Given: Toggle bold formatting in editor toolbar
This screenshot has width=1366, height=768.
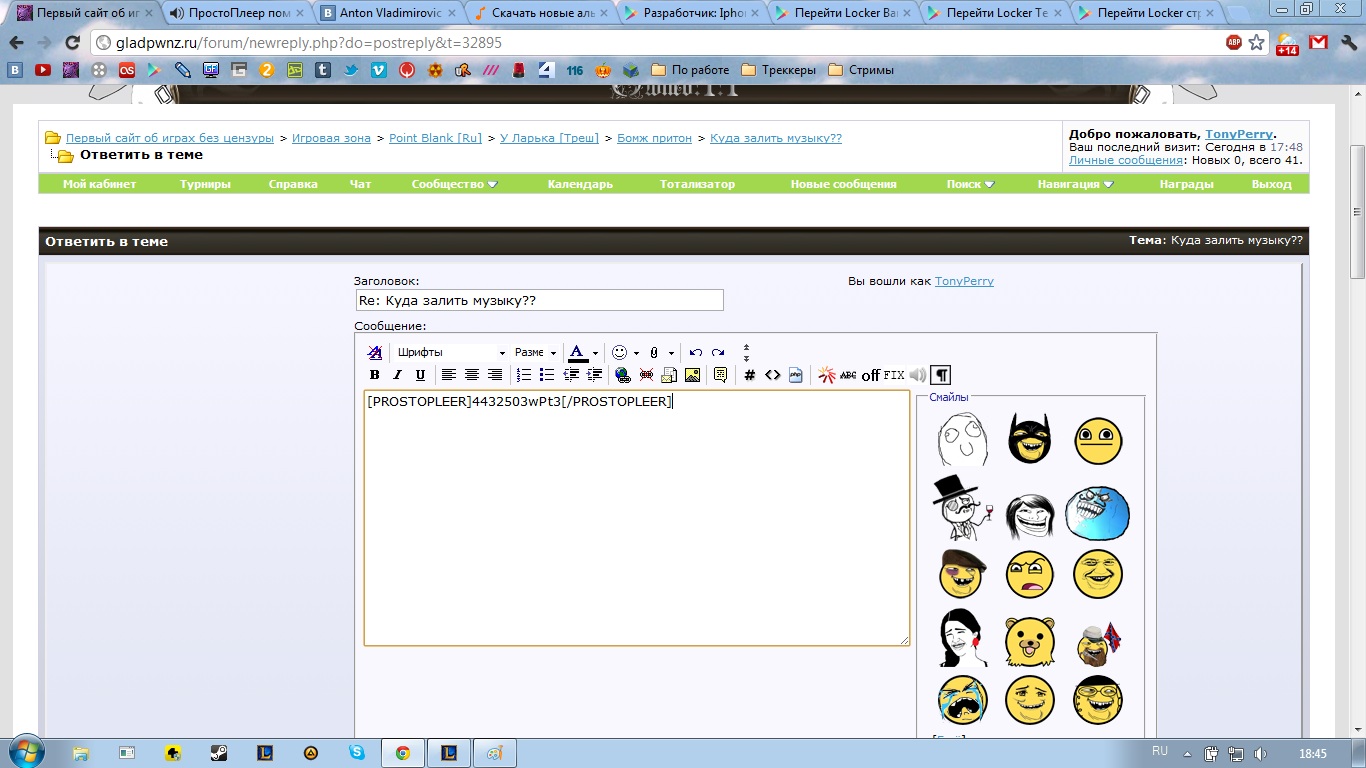Looking at the screenshot, I should 375,375.
